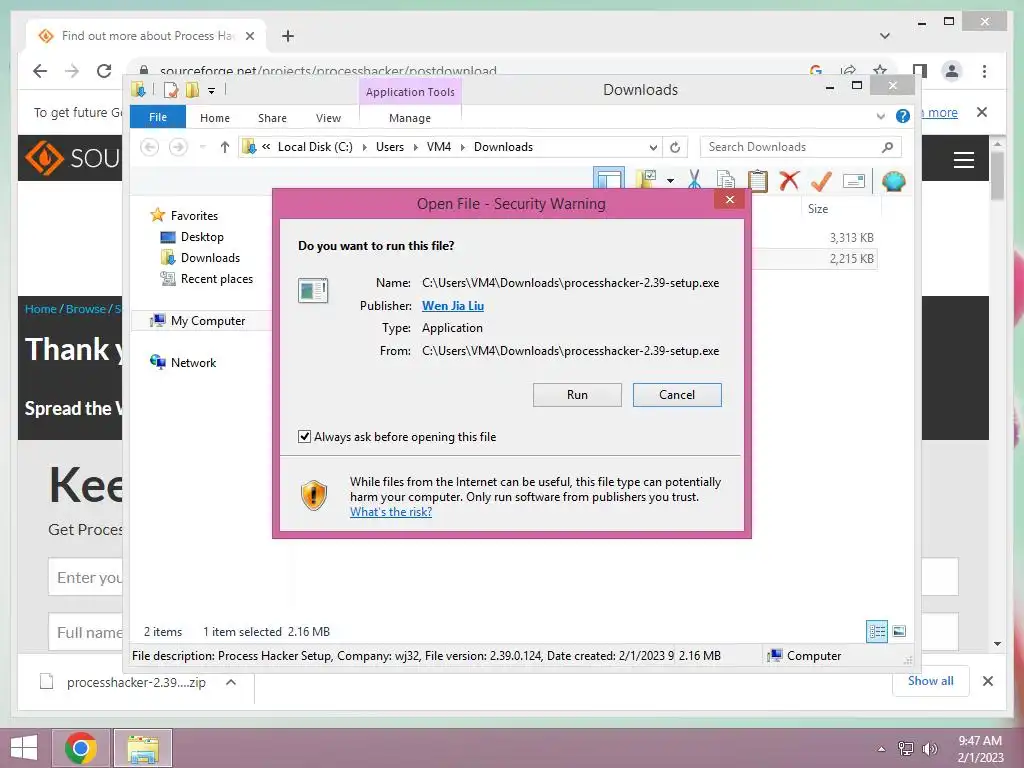The width and height of the screenshot is (1024, 768).
Task: Open Customize Quick Access Toolbar dropdown
Action: click(x=212, y=91)
